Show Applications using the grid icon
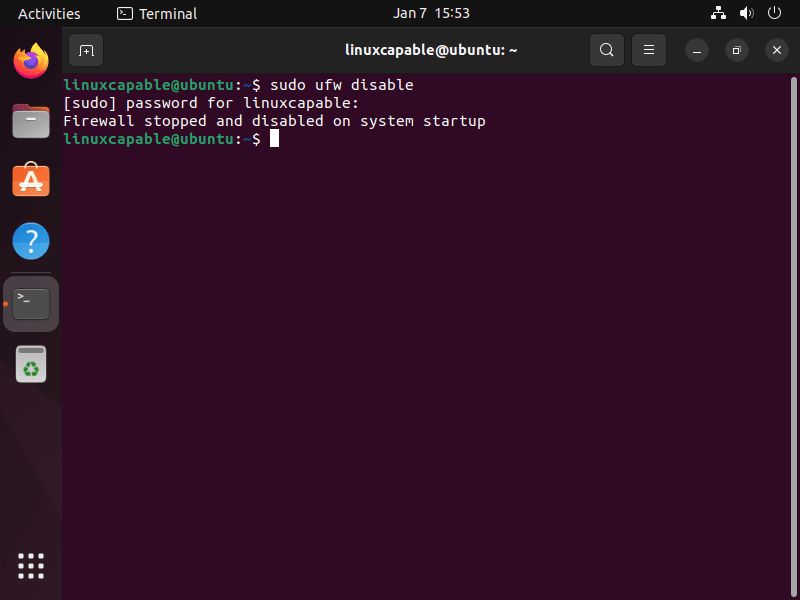The width and height of the screenshot is (800, 600). pos(31,566)
